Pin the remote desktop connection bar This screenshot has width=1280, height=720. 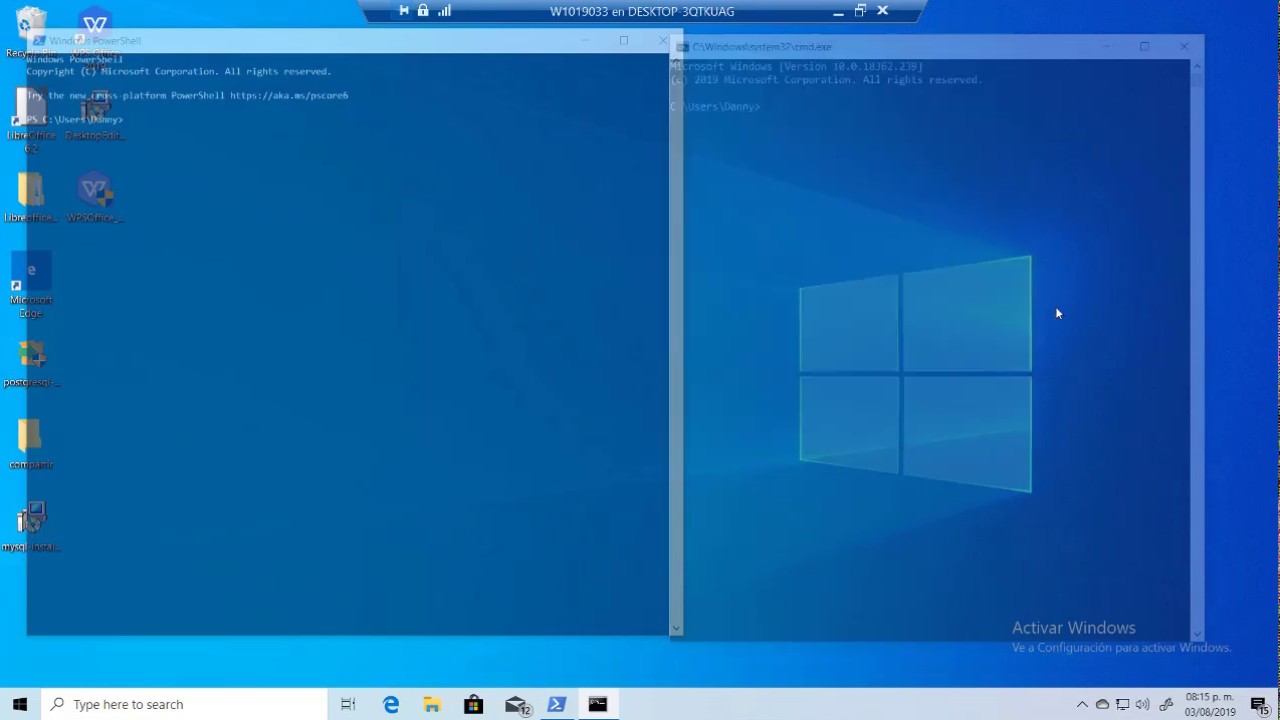pyautogui.click(x=404, y=11)
